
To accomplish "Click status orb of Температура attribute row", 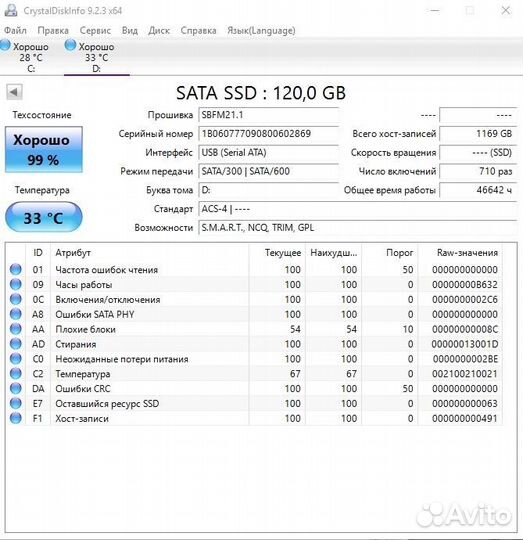I will pyautogui.click(x=15, y=373).
